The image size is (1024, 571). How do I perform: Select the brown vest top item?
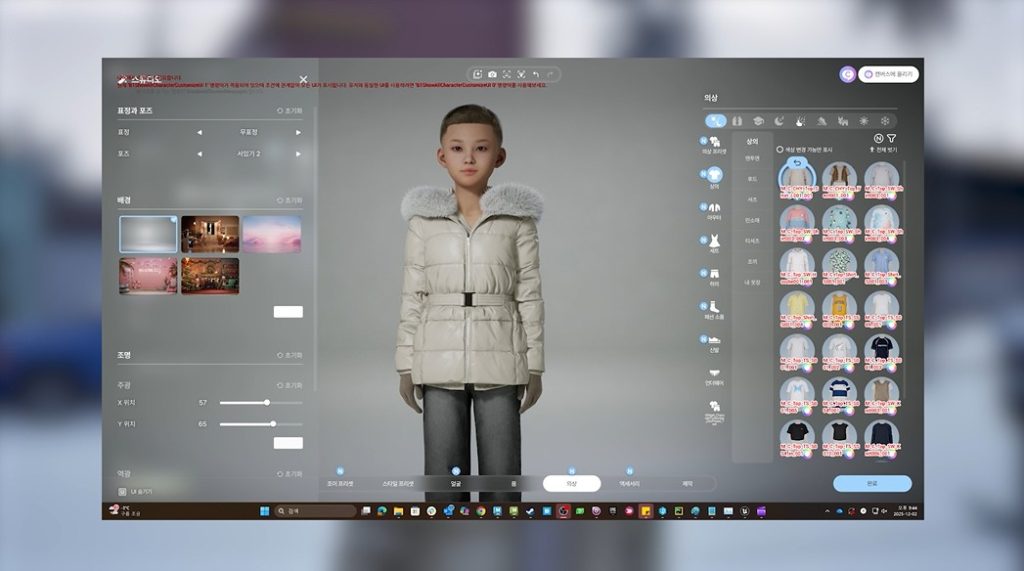click(x=840, y=180)
